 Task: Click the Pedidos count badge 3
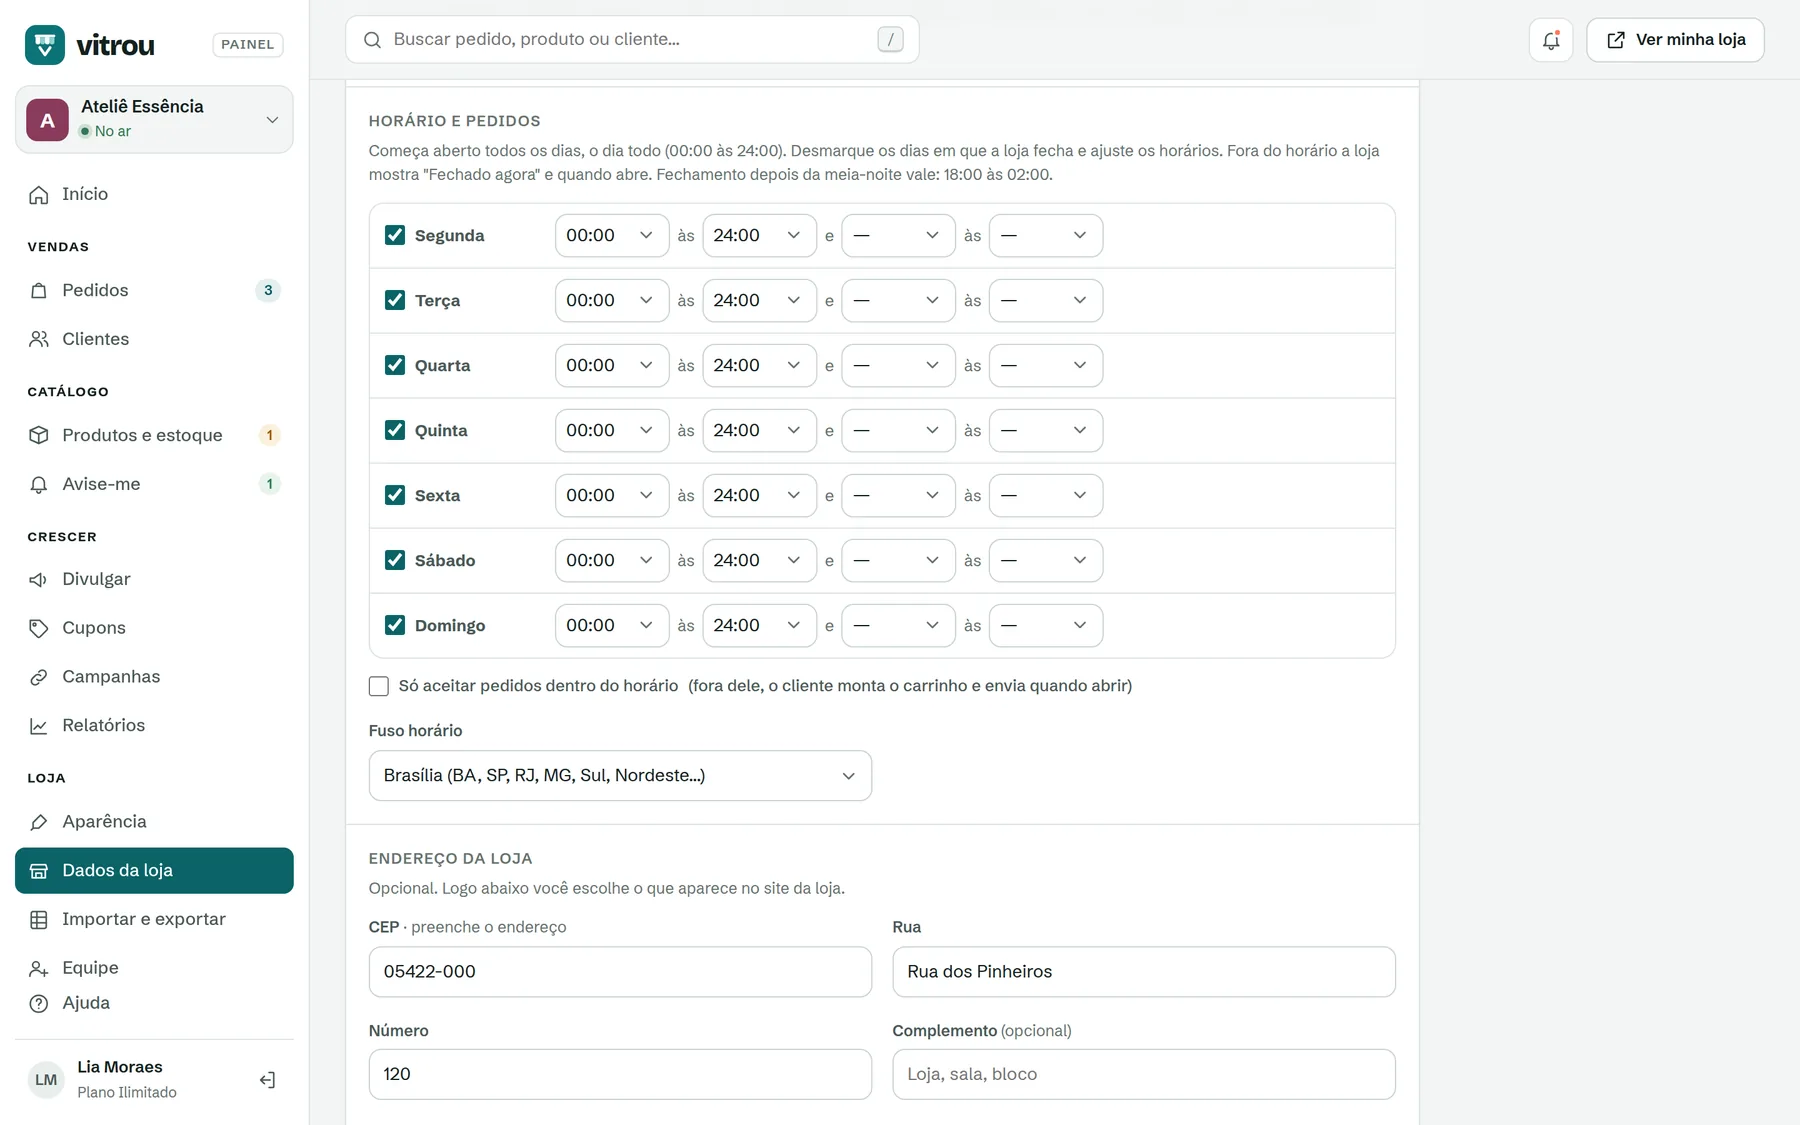tap(267, 291)
